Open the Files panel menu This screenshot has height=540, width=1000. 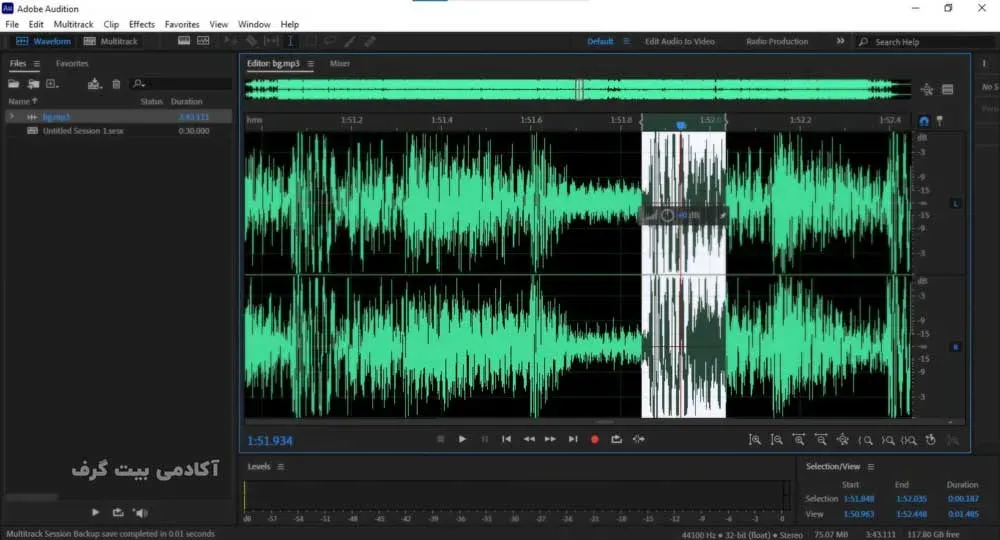37,64
